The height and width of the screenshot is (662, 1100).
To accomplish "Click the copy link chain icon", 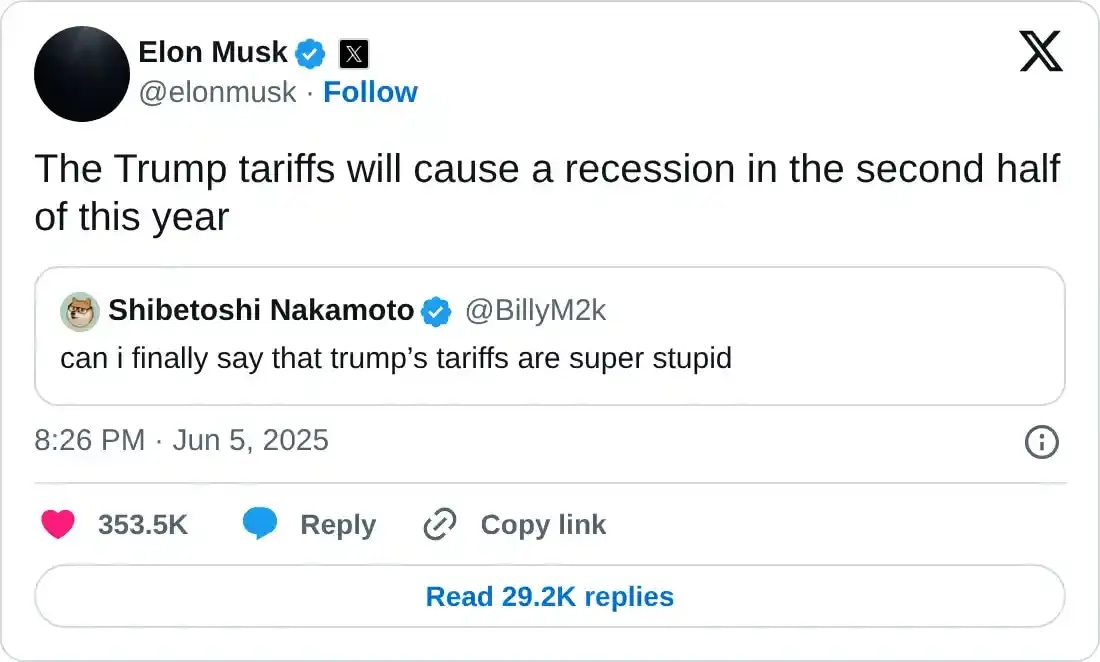I will tap(440, 524).
